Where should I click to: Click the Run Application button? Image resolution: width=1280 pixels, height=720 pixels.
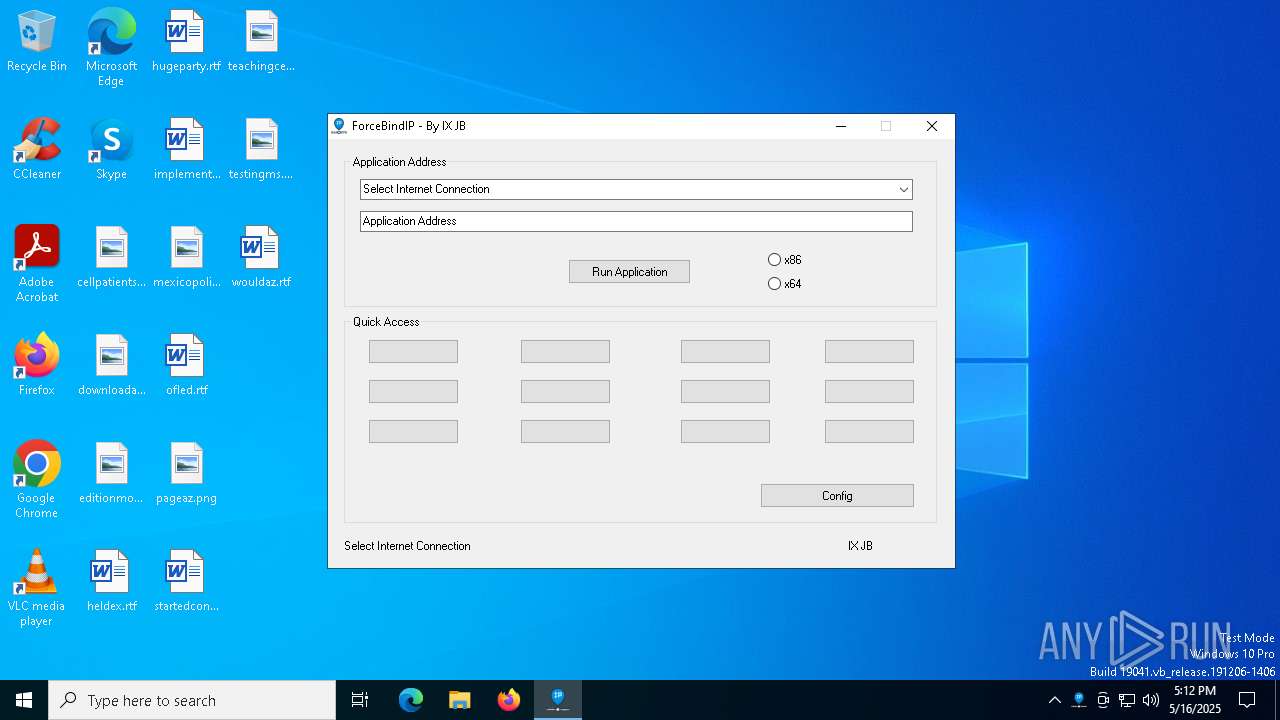point(629,272)
